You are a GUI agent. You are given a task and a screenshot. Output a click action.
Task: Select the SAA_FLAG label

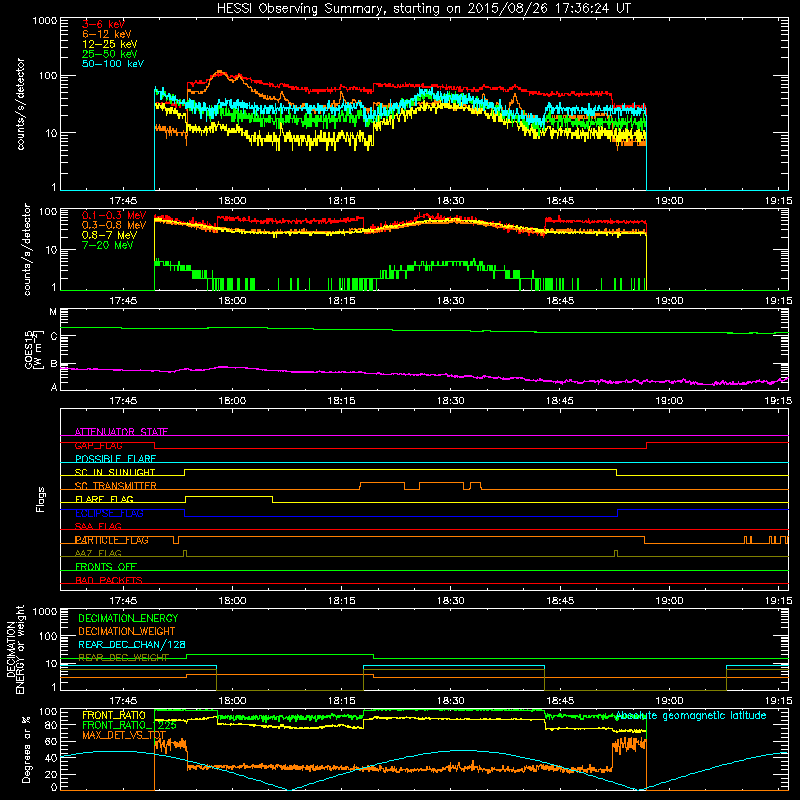tap(98, 526)
